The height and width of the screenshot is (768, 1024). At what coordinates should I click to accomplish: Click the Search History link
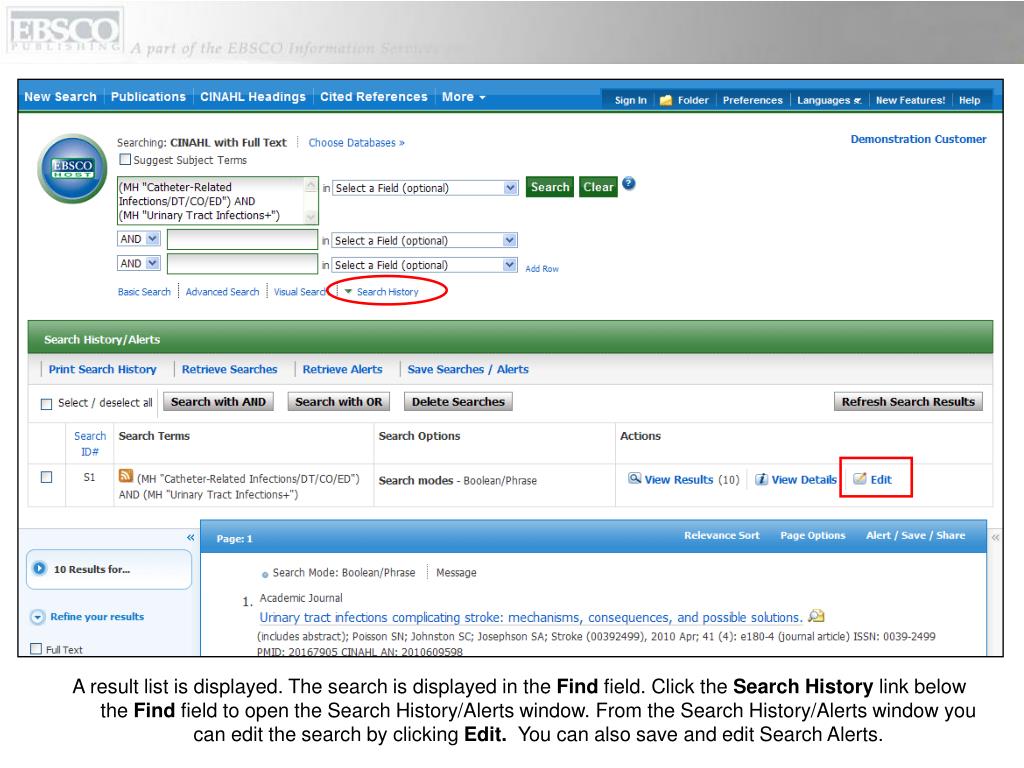click(388, 292)
